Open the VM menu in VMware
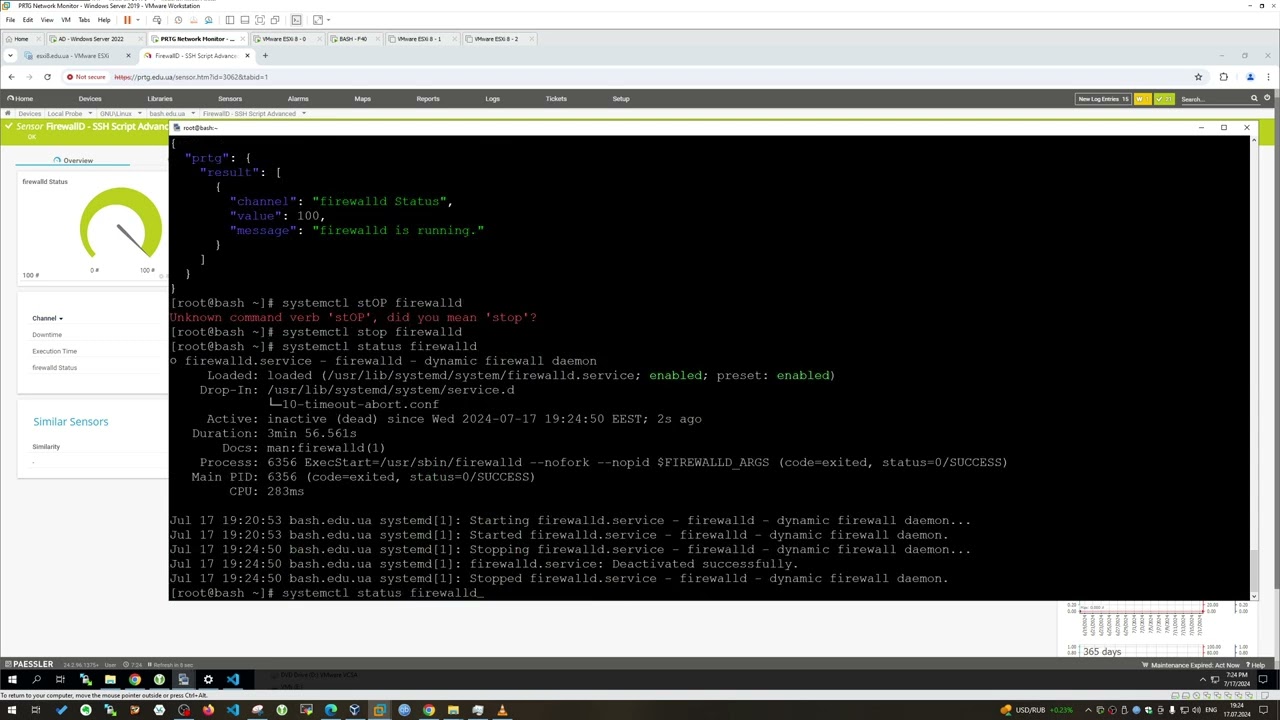This screenshot has width=1280, height=720. pyautogui.click(x=66, y=20)
